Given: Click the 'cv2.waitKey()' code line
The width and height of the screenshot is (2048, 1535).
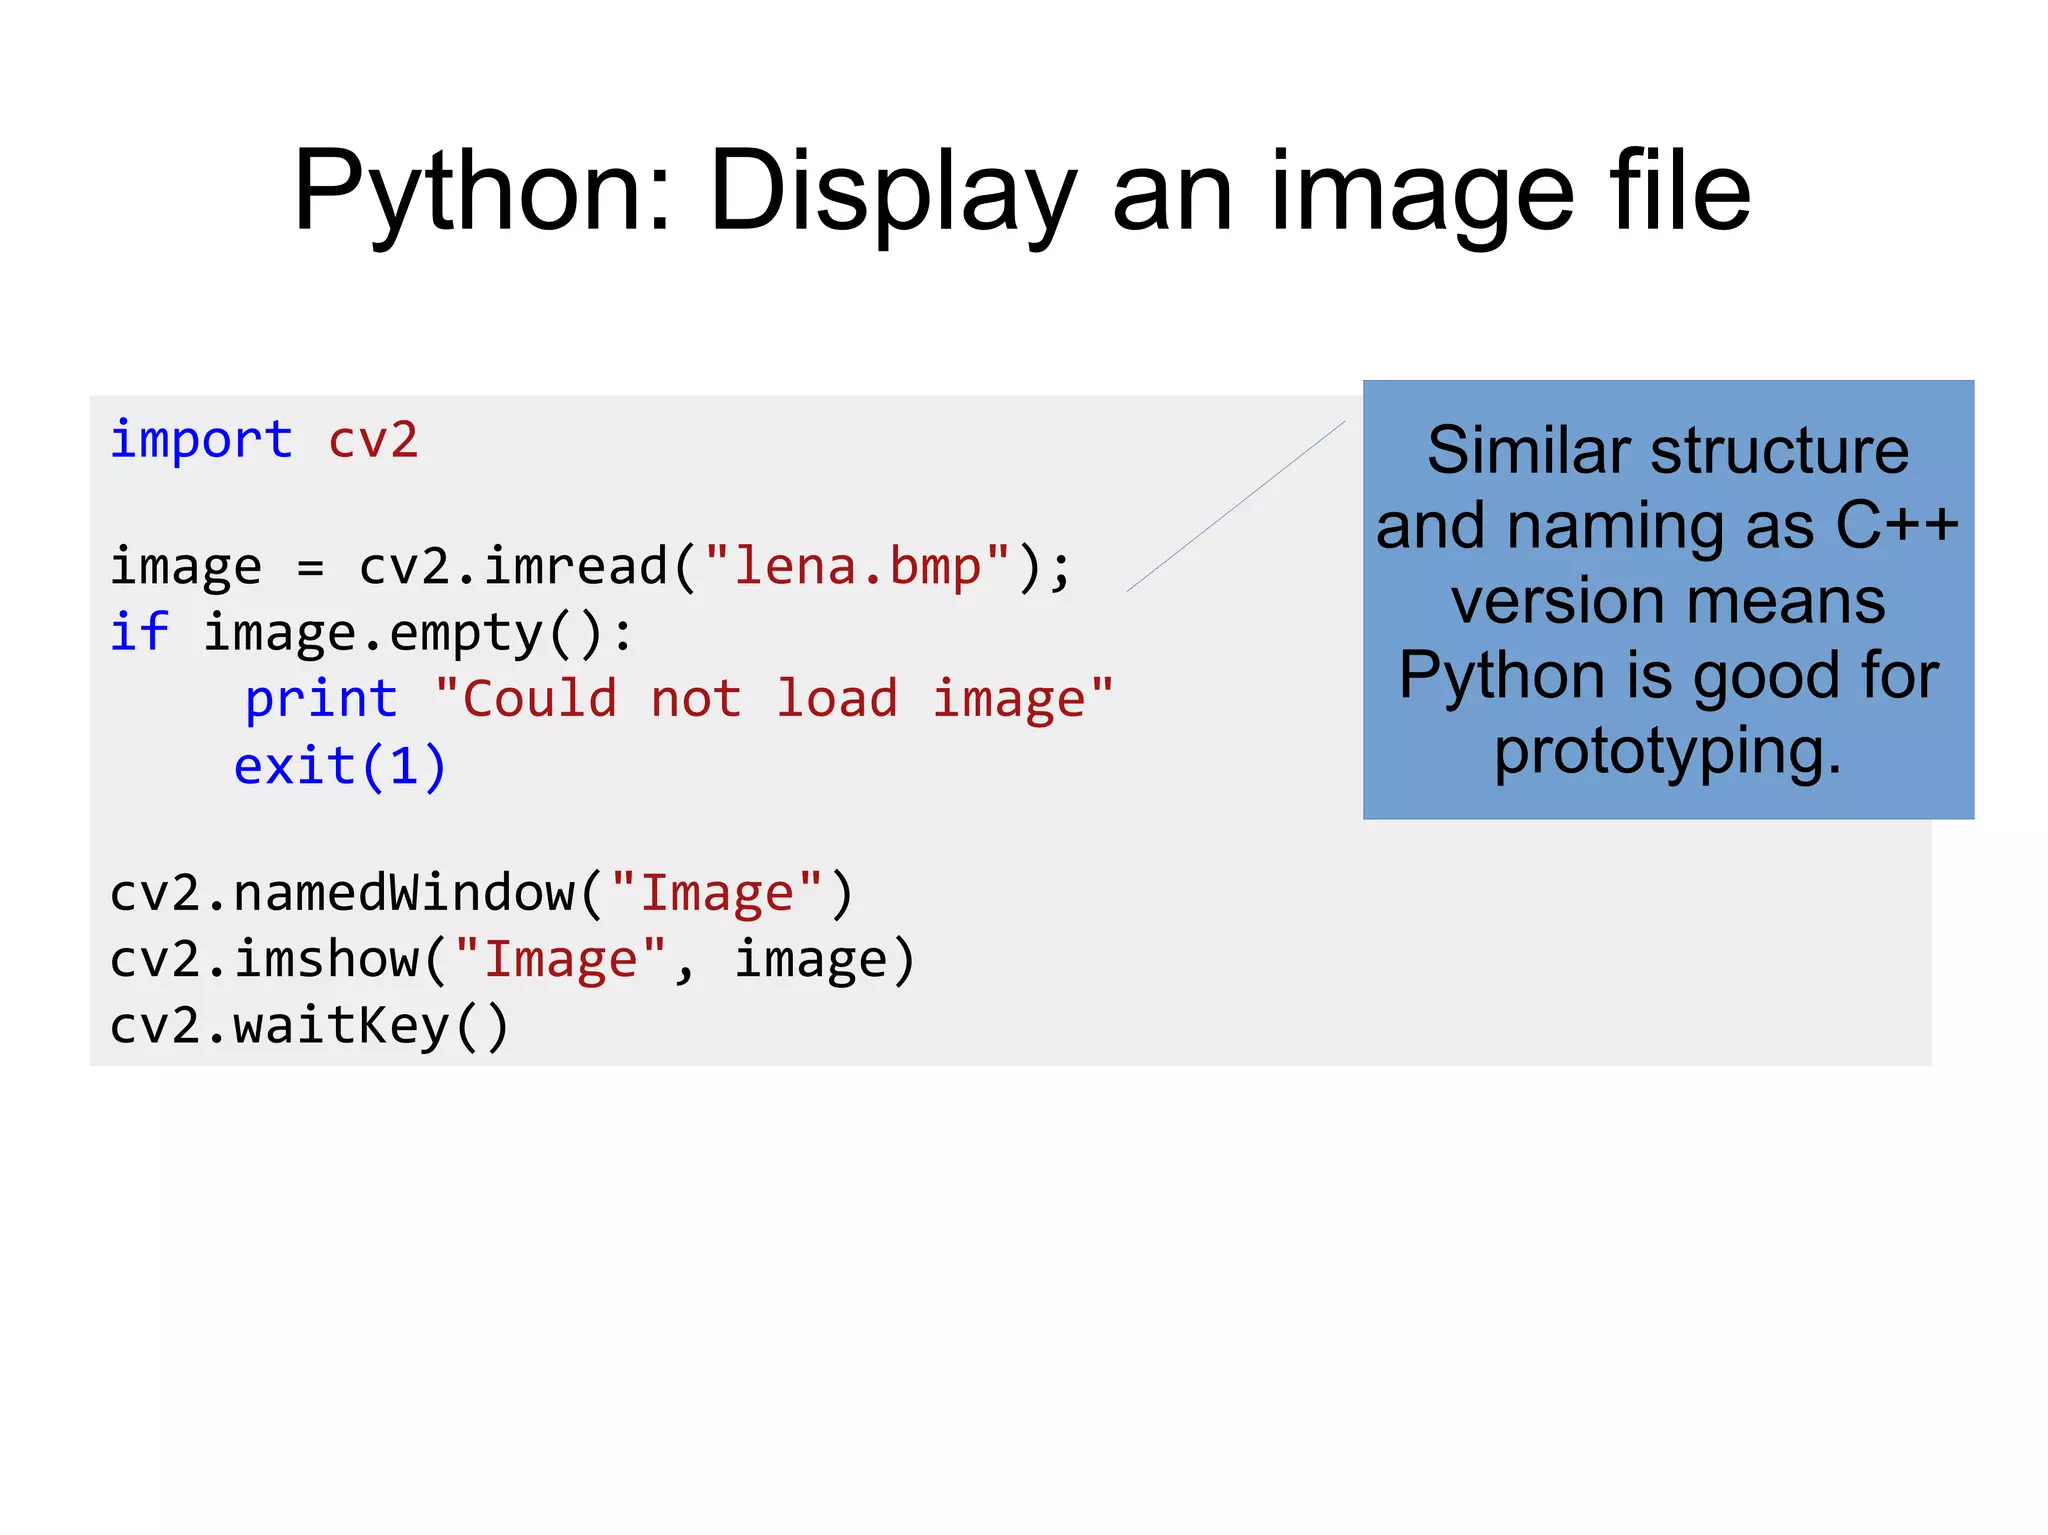Looking at the screenshot, I should [x=310, y=1027].
